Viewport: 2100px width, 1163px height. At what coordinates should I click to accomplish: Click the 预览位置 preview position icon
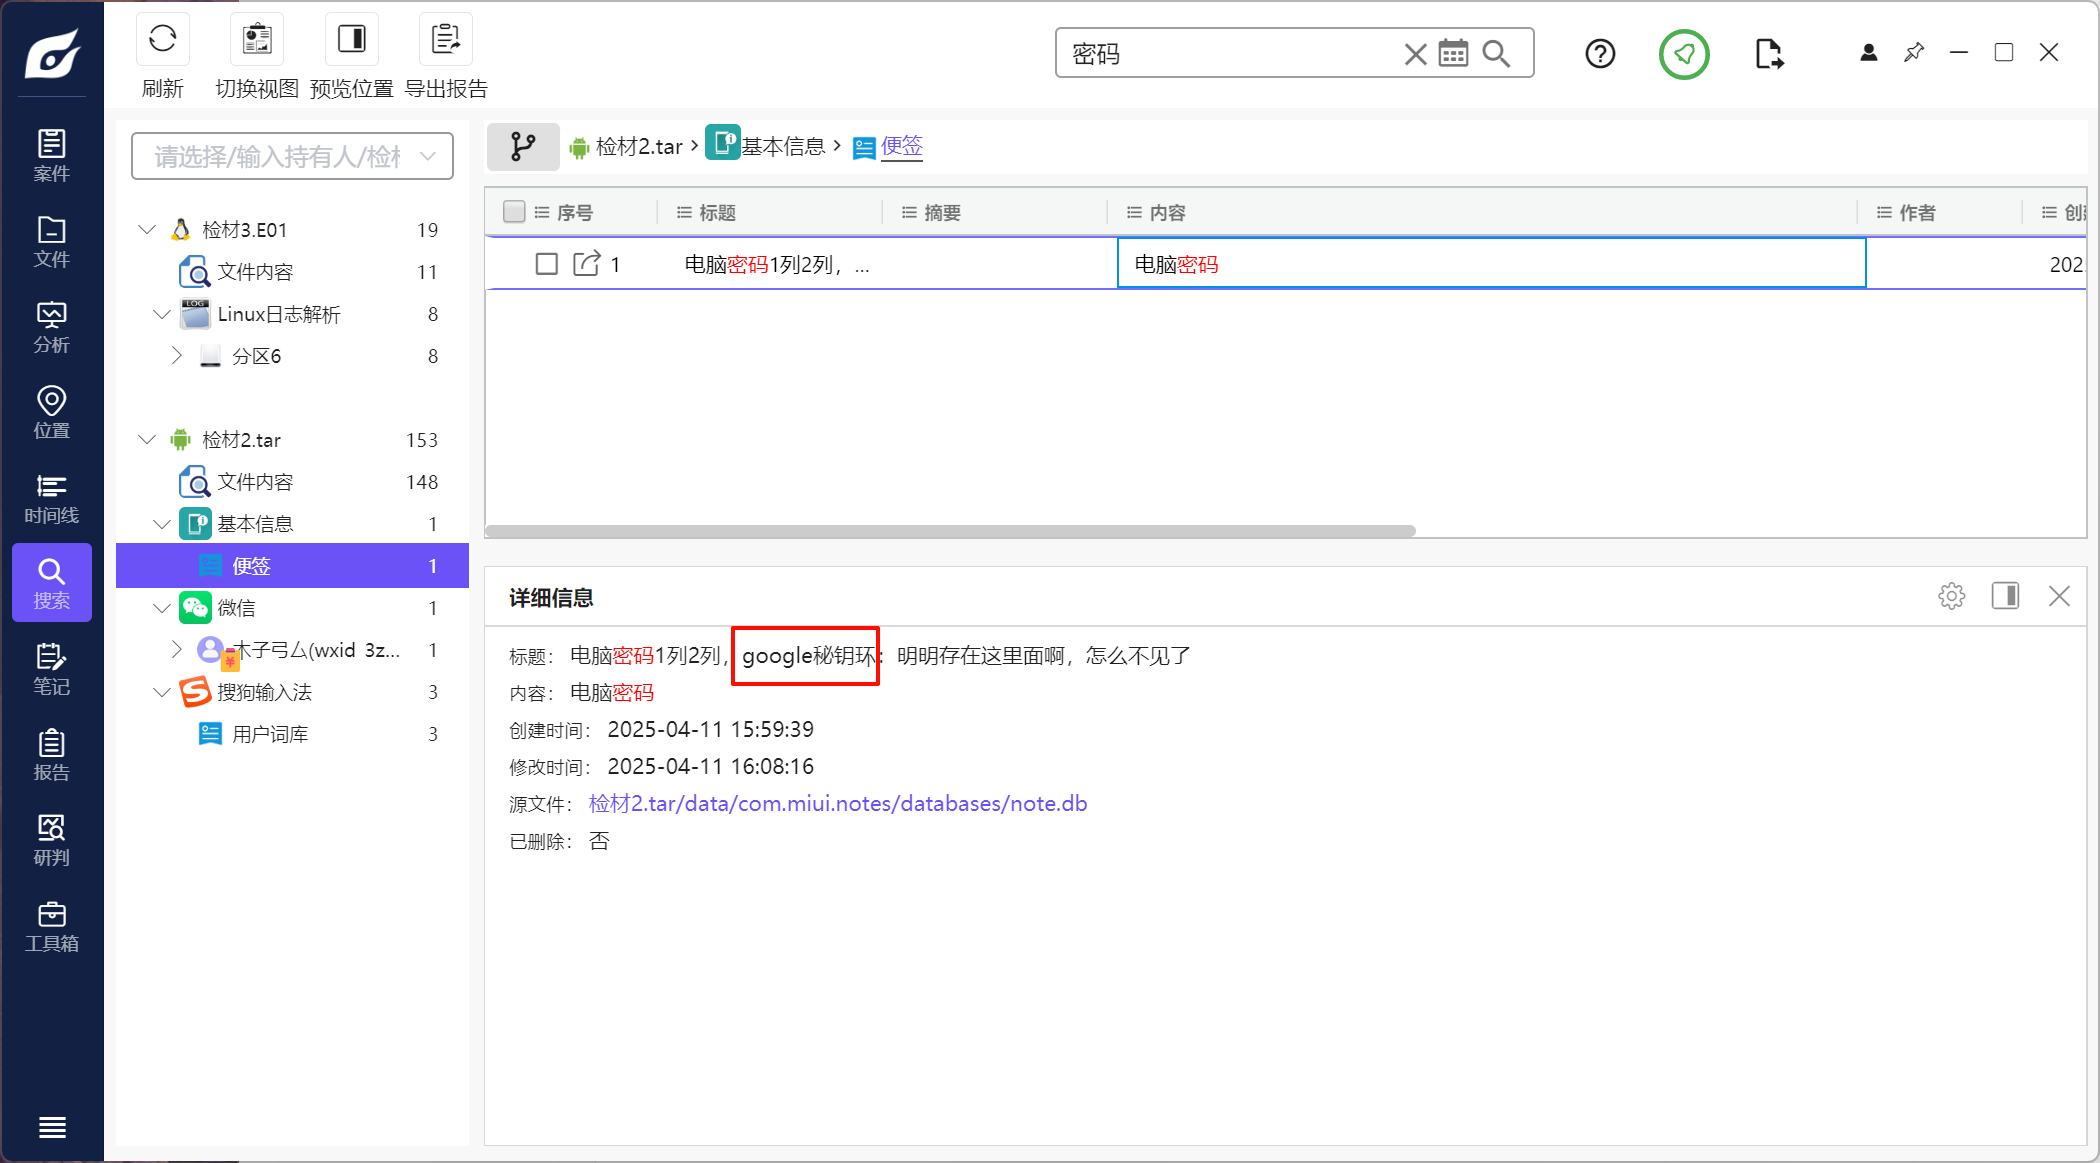coord(352,39)
